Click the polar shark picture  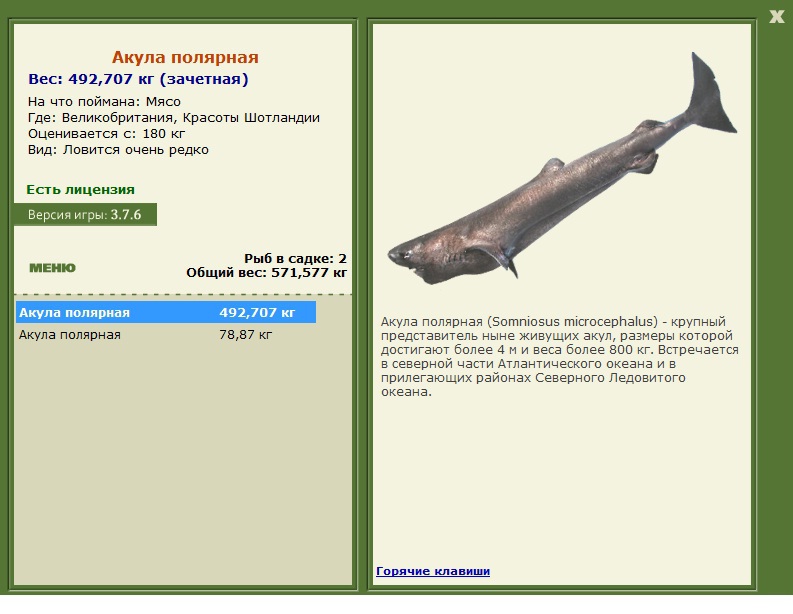tap(562, 169)
